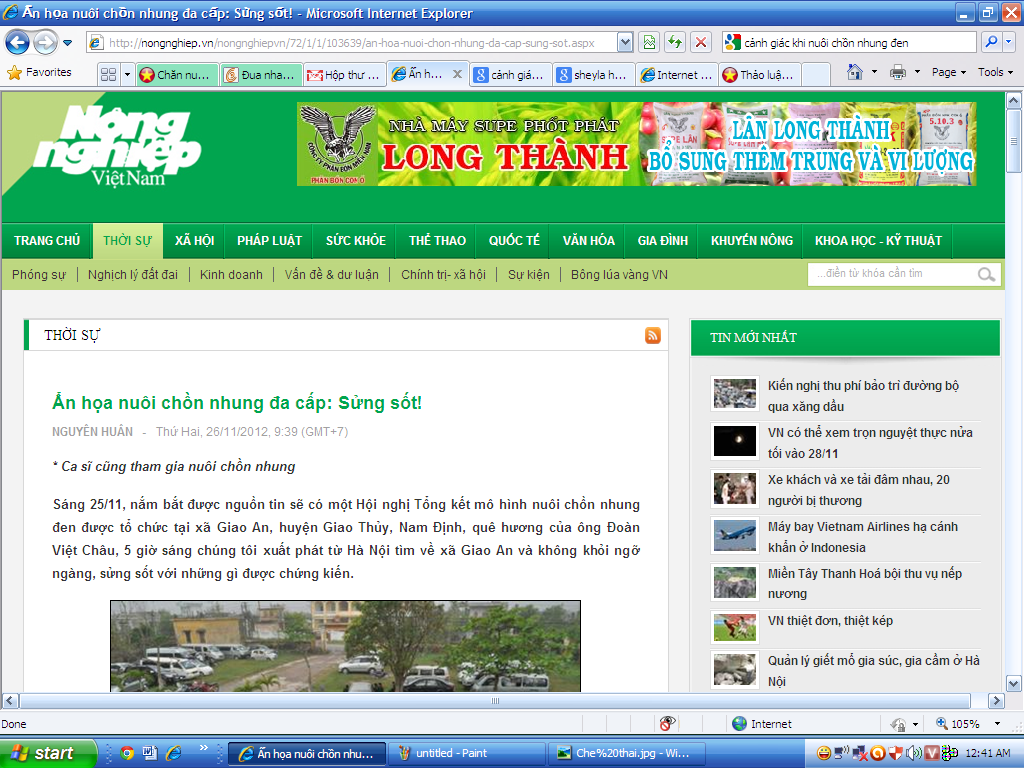Click the search magnifier in site search box
Screen dimensions: 1024x768
click(986, 274)
